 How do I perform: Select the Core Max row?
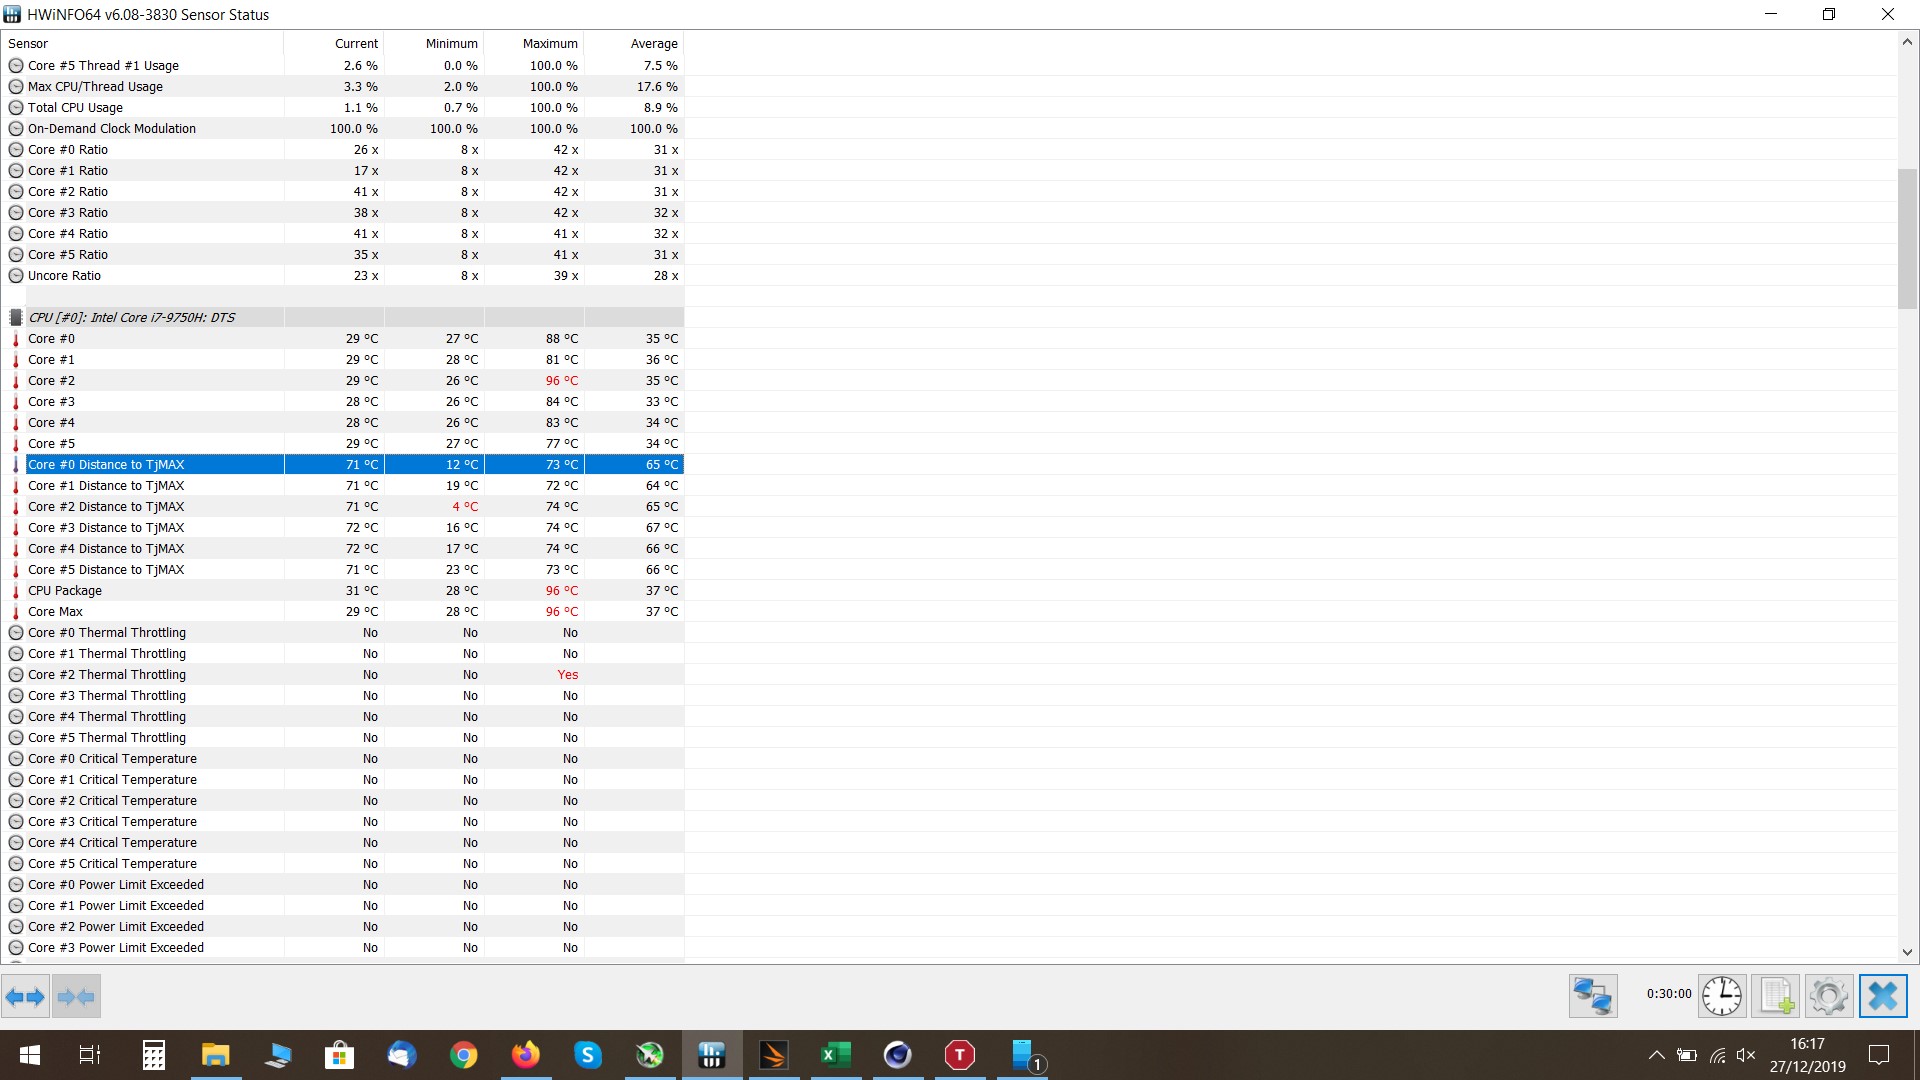(x=344, y=611)
